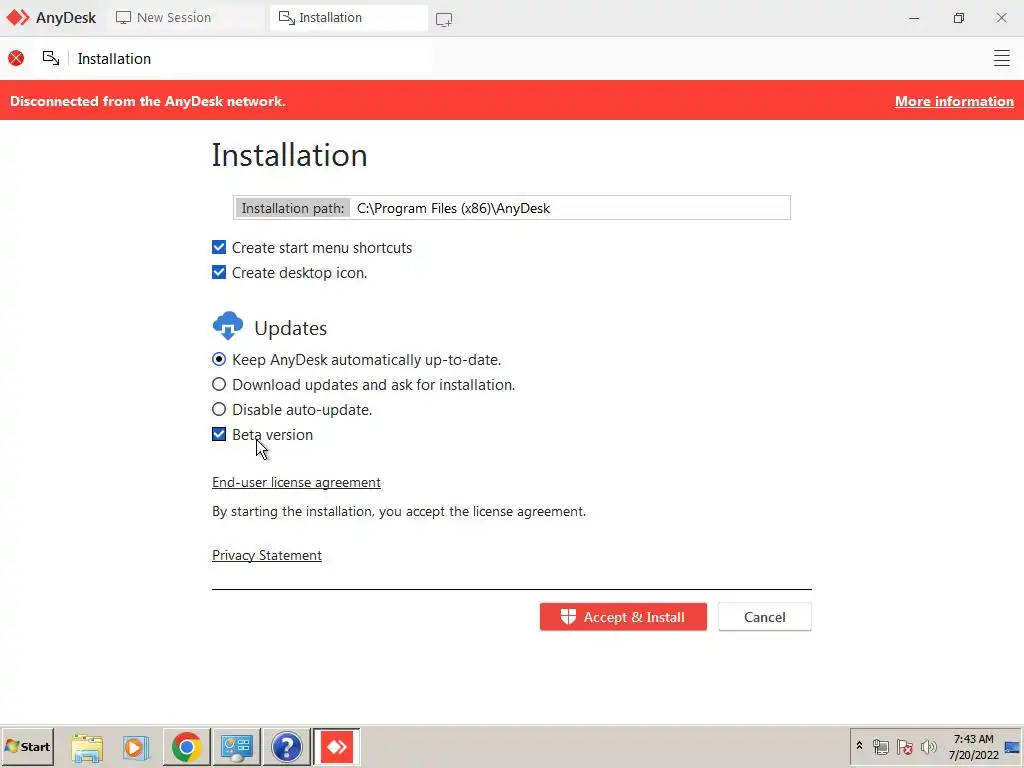Click More information in red banner

[954, 101]
